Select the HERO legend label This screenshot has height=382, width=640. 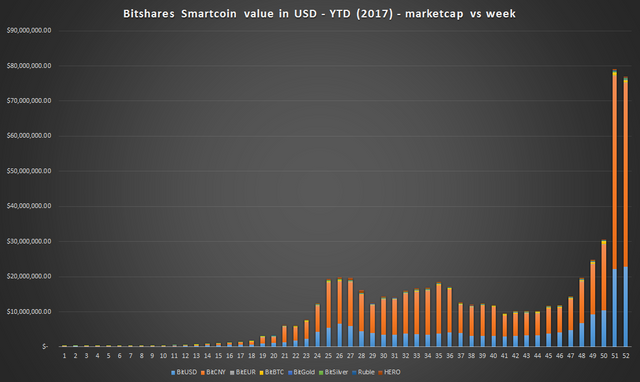click(392, 372)
